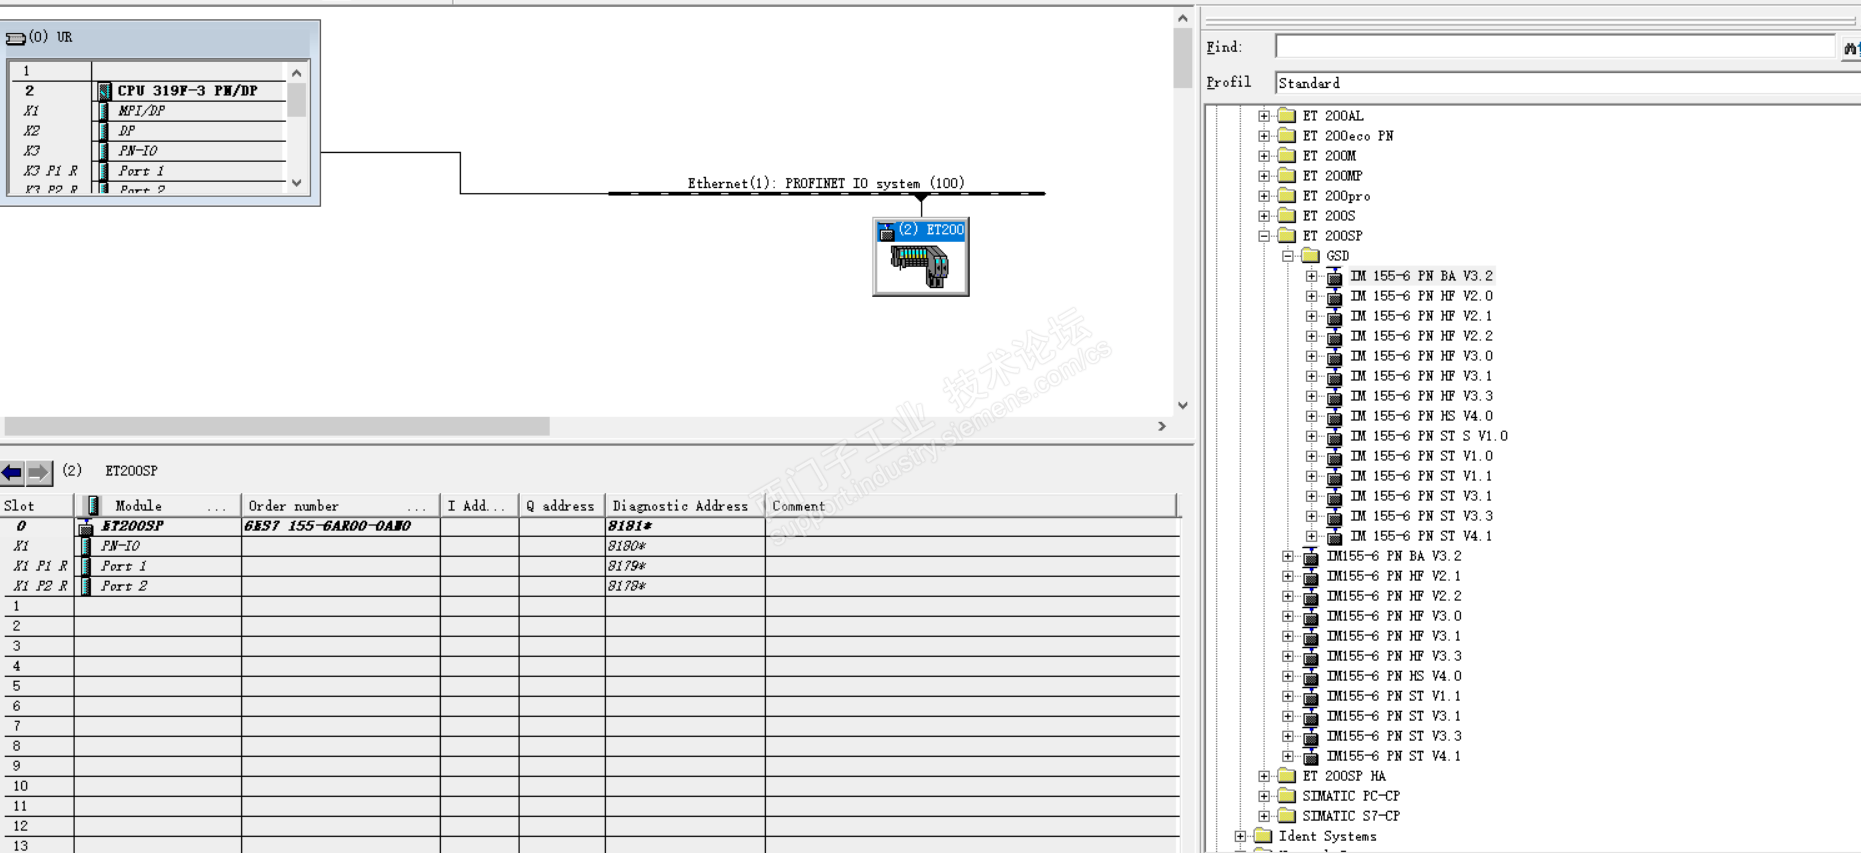The width and height of the screenshot is (1861, 853).
Task: Click the CPU 319F-3 PN/DP module icon
Action: pyautogui.click(x=104, y=91)
